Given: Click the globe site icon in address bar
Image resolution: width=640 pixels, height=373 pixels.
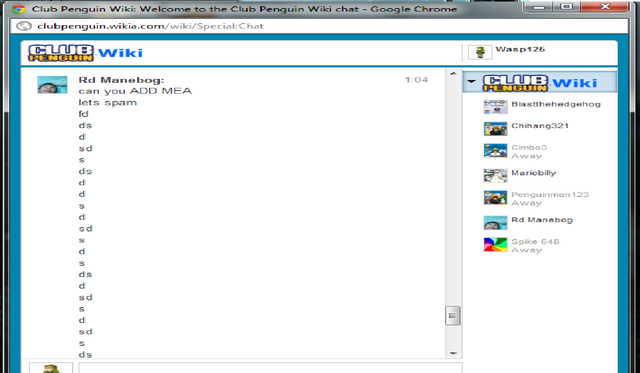Looking at the screenshot, I should click(24, 26).
